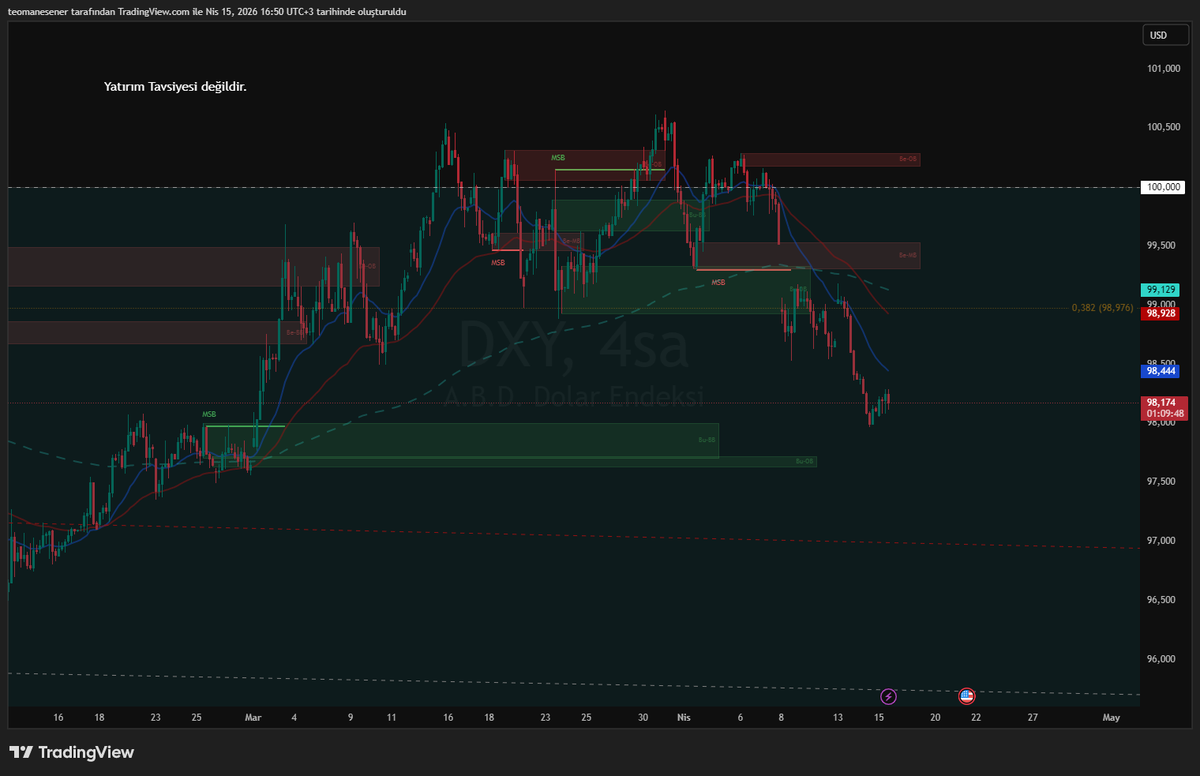Screen dimensions: 1200x776
Task: Click the blue 98,444 moving average label
Action: coord(1161,371)
